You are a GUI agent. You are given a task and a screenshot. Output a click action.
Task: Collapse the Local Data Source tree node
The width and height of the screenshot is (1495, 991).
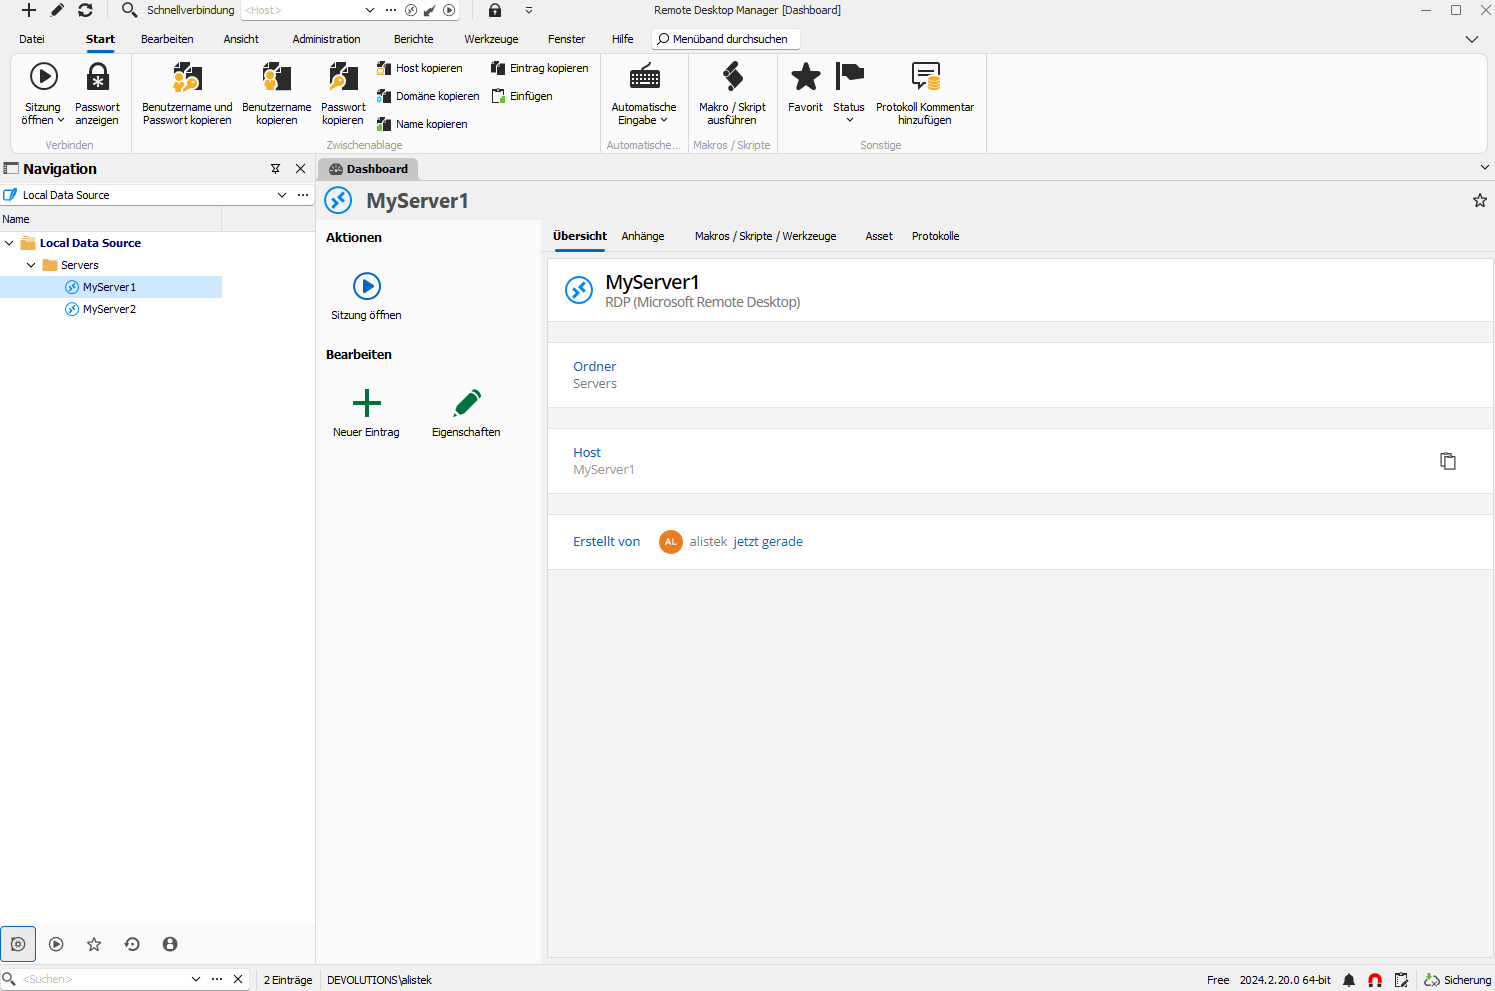point(9,243)
